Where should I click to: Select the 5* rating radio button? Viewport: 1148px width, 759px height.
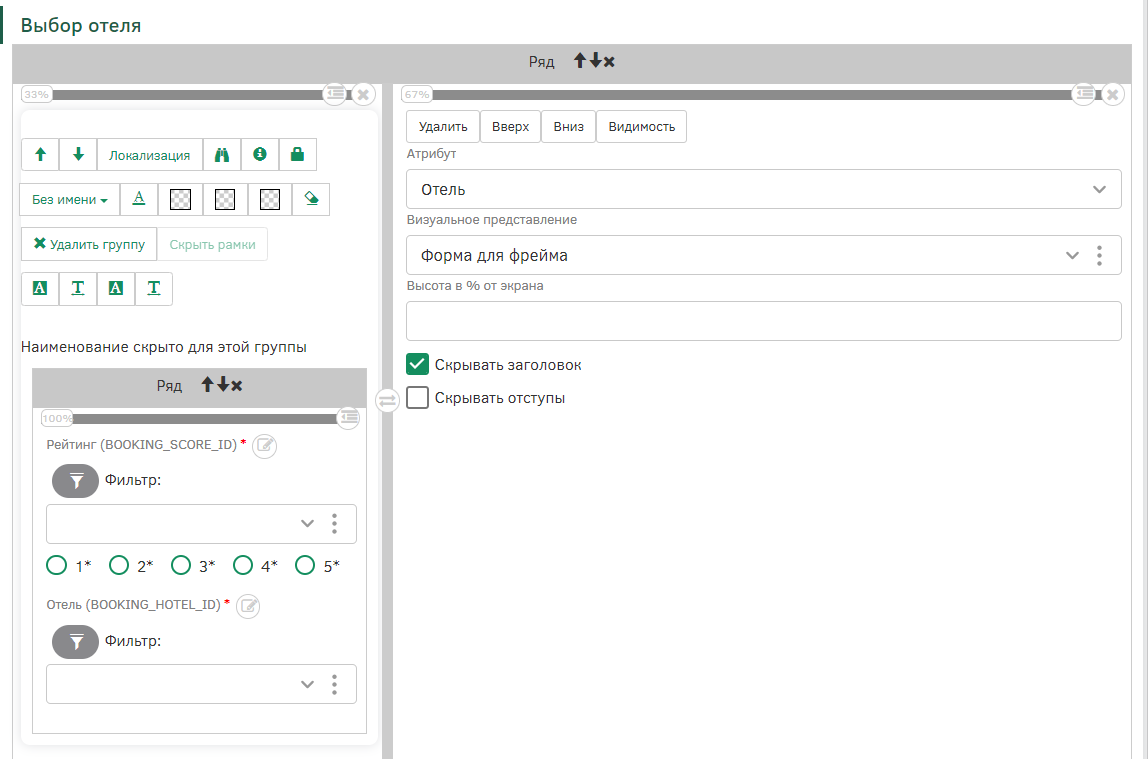tap(305, 565)
